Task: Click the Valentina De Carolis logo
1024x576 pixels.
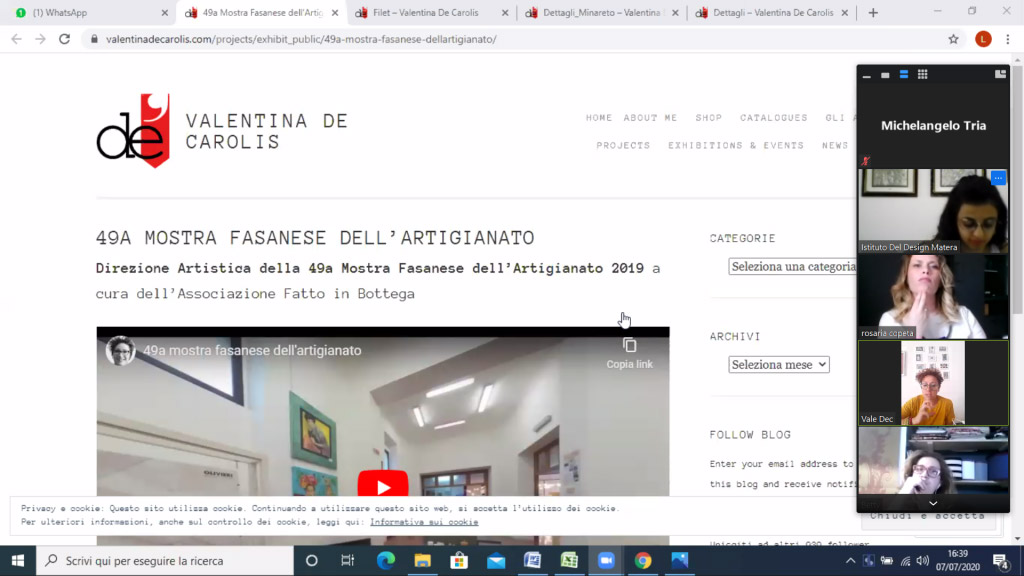Action: pyautogui.click(x=133, y=130)
